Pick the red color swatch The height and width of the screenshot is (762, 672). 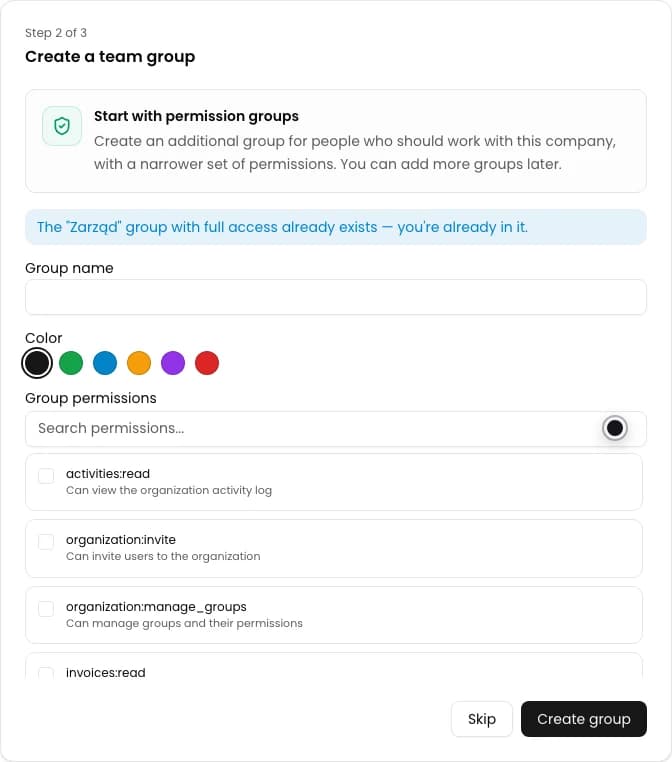(207, 363)
